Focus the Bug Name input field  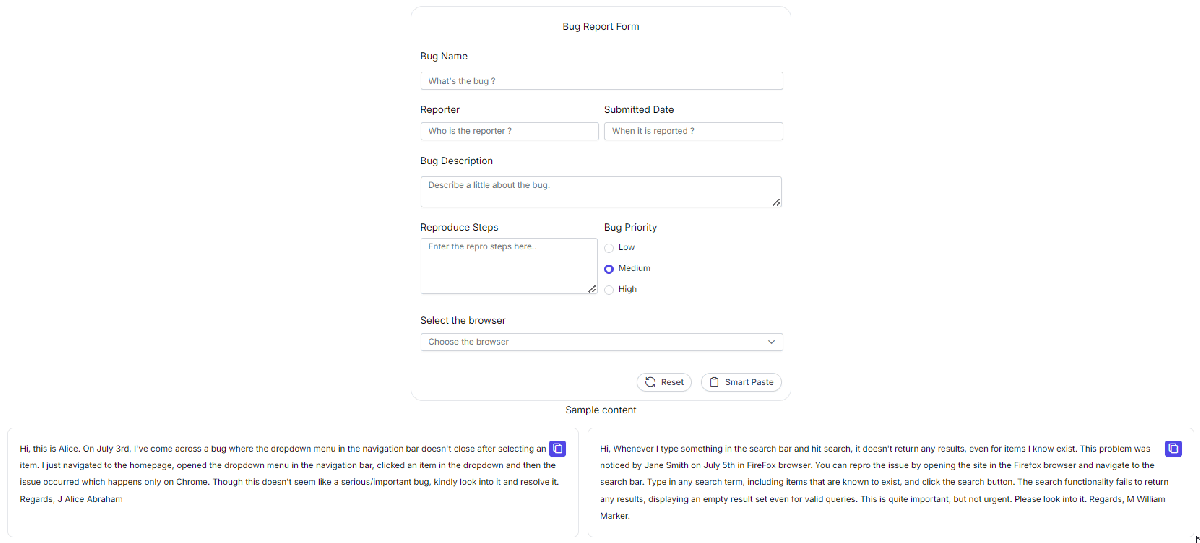[x=600, y=80]
